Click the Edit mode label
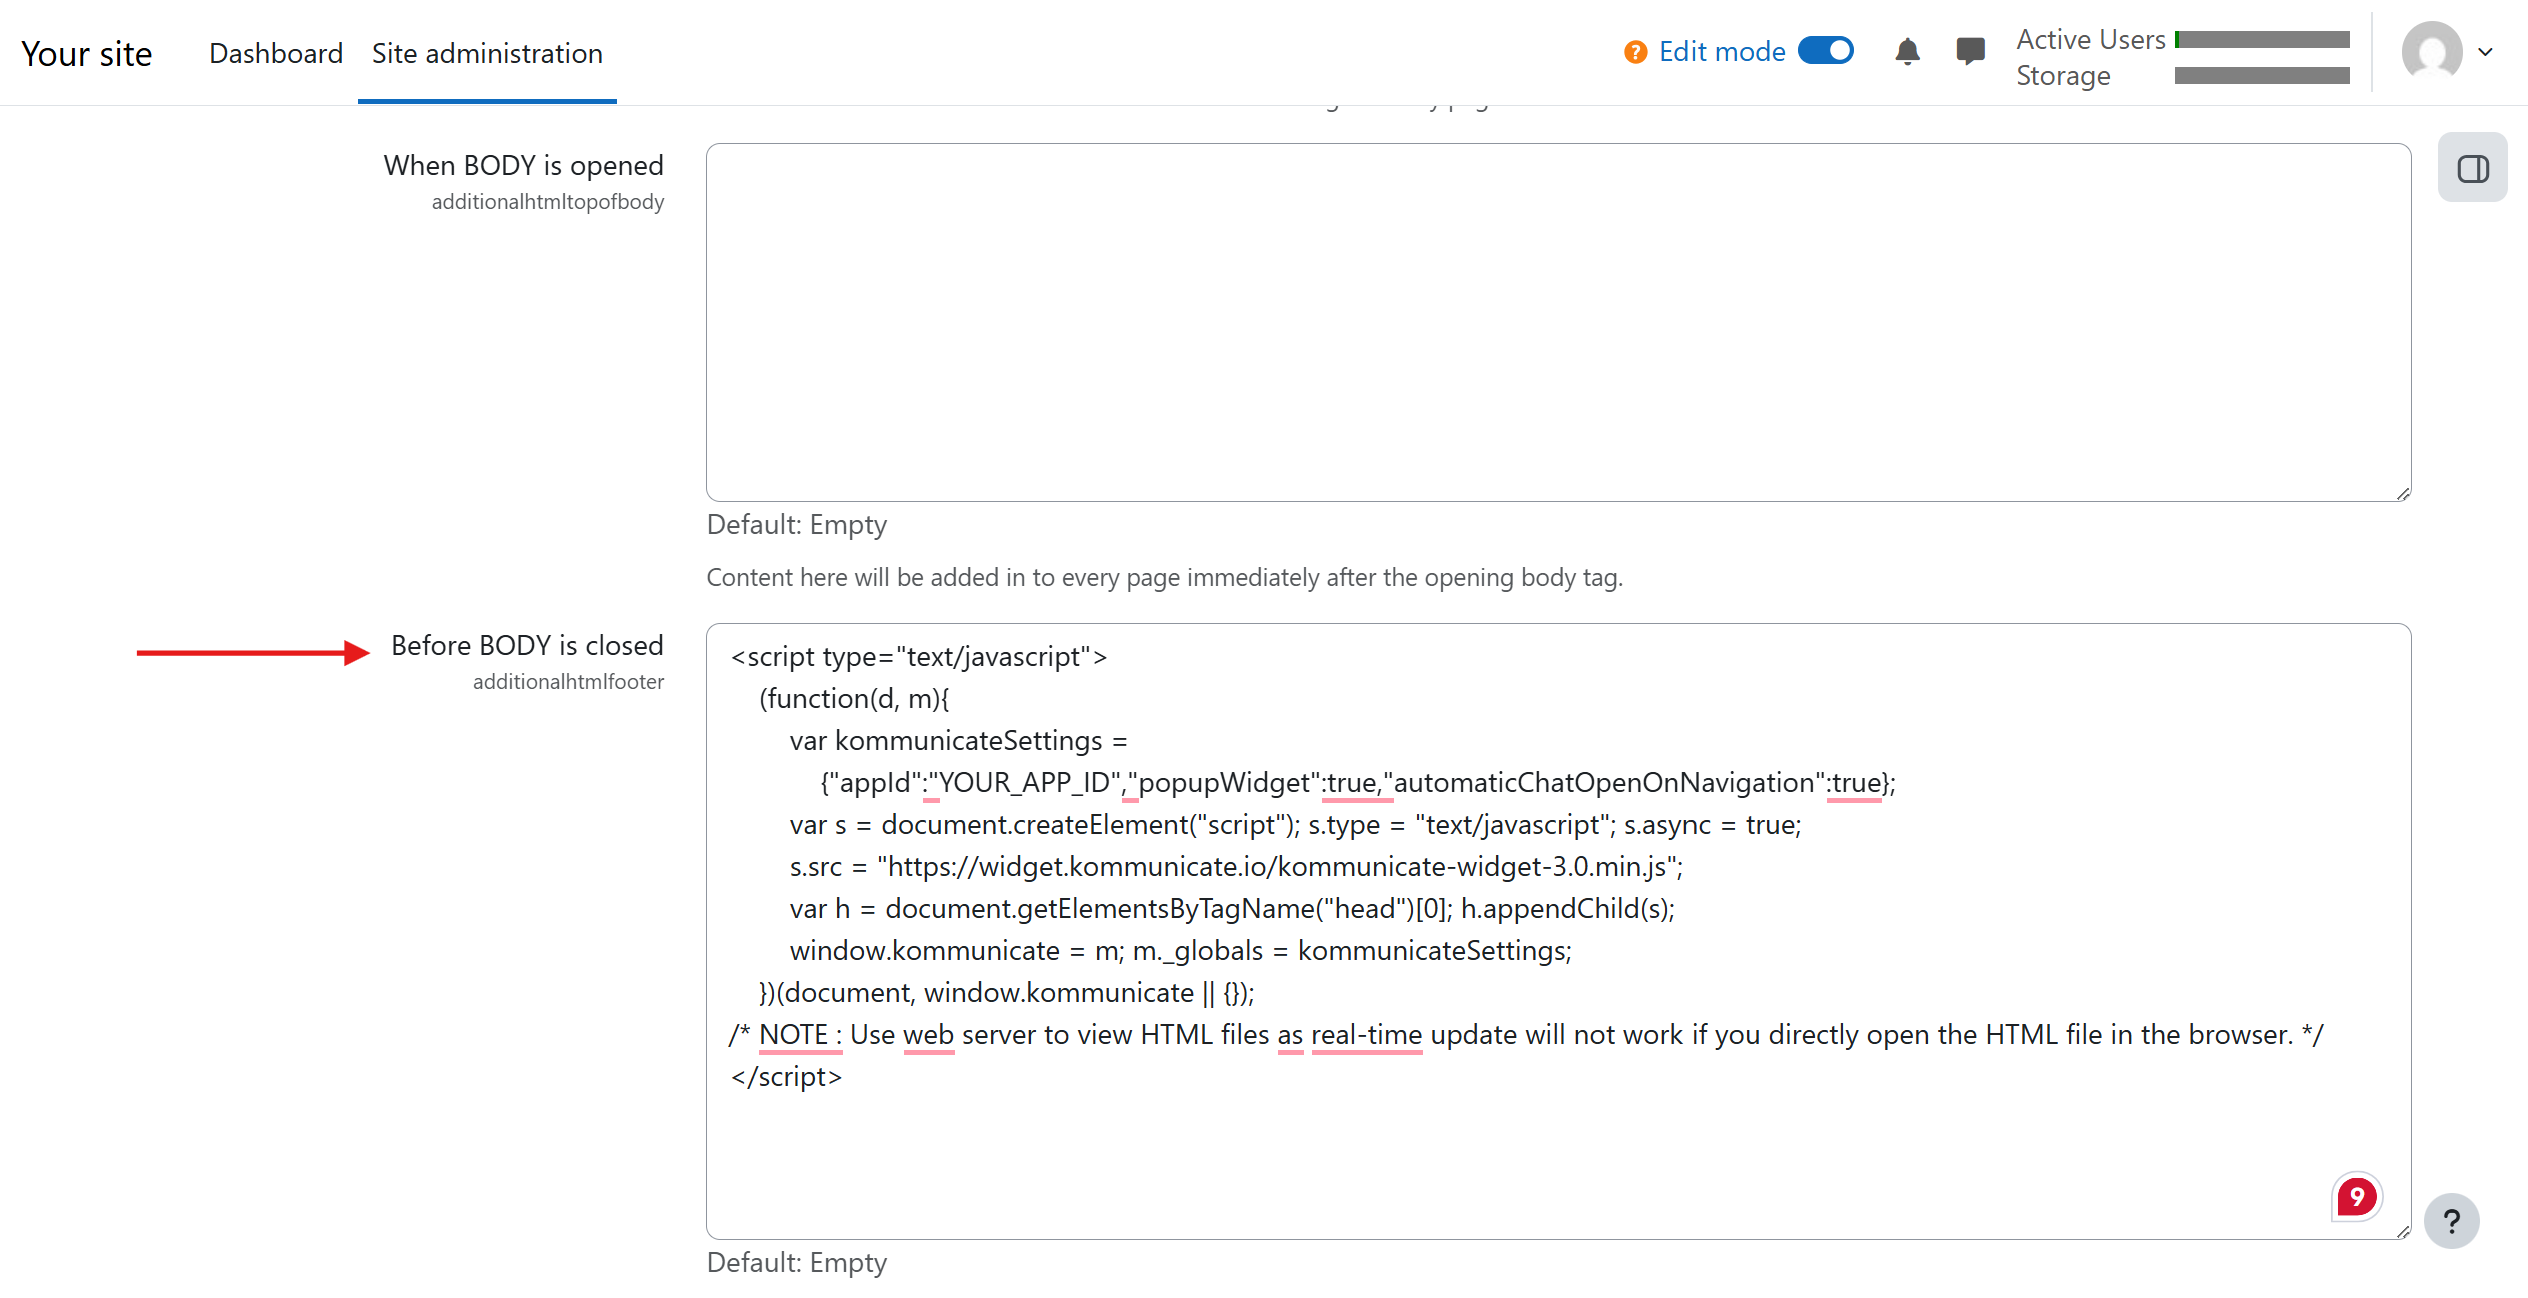Screen dimensions: 2528x1298 pos(1722,52)
